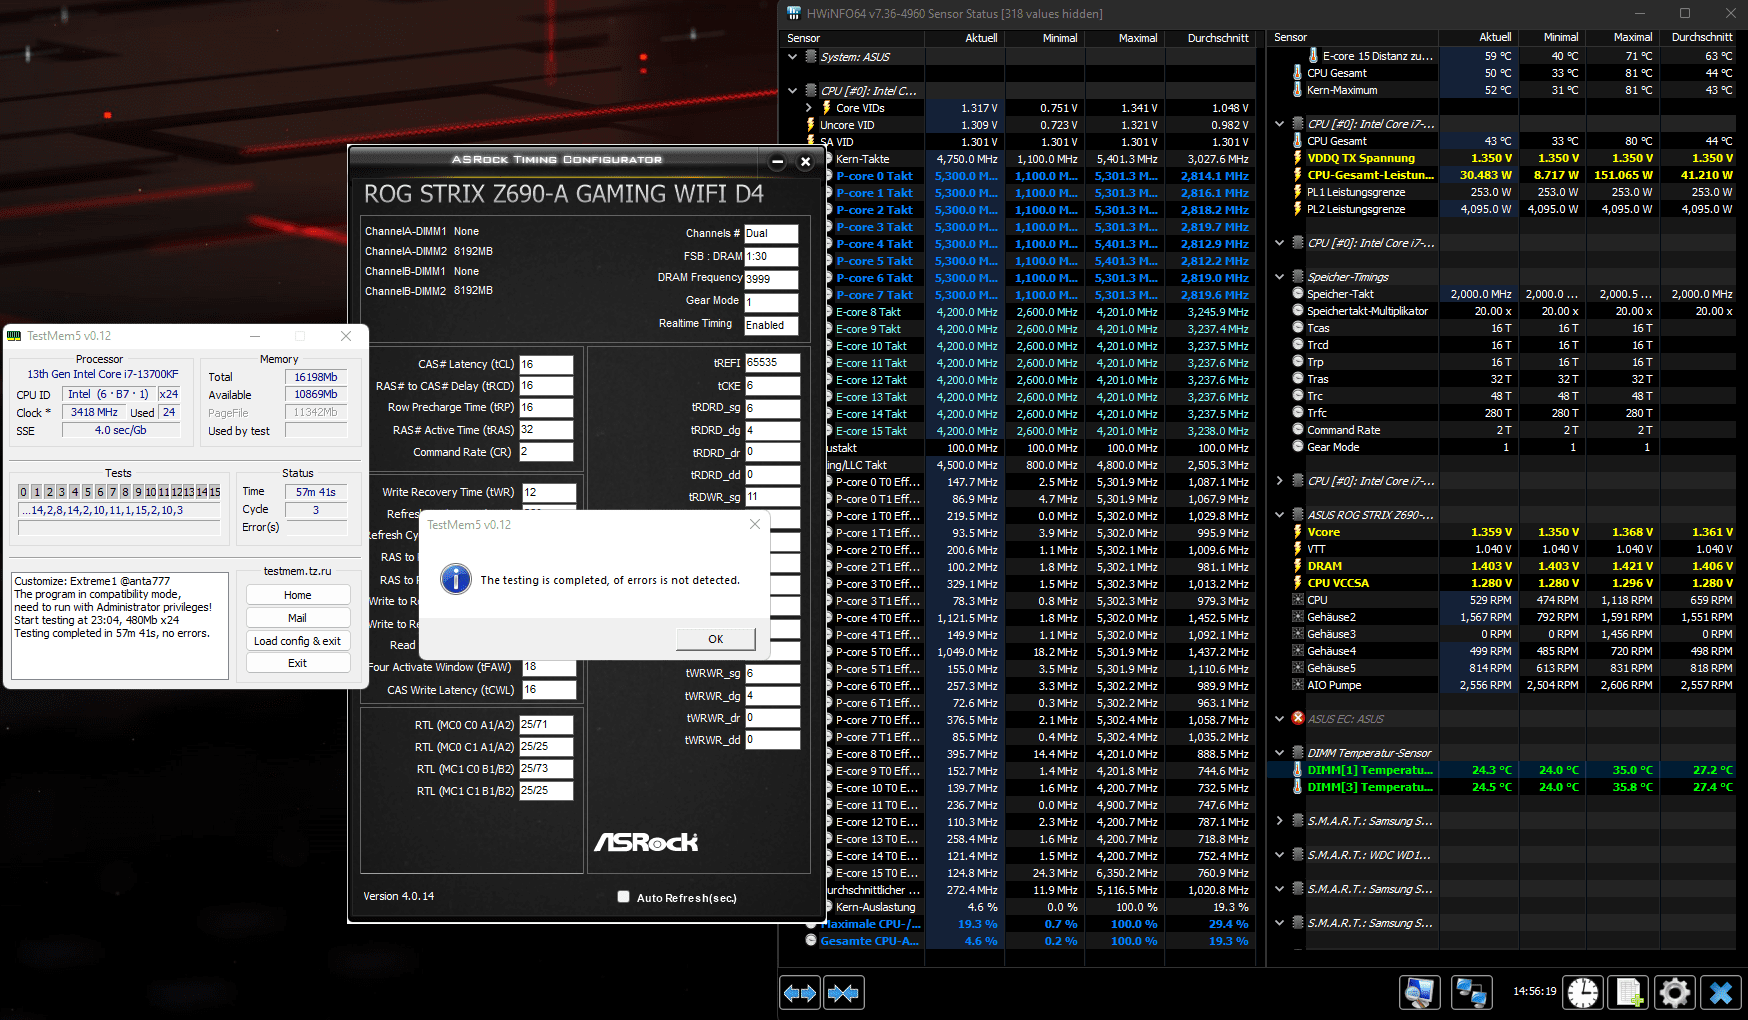The image size is (1748, 1020).
Task: Click the Sensor column header in left panel
Action: (x=852, y=38)
